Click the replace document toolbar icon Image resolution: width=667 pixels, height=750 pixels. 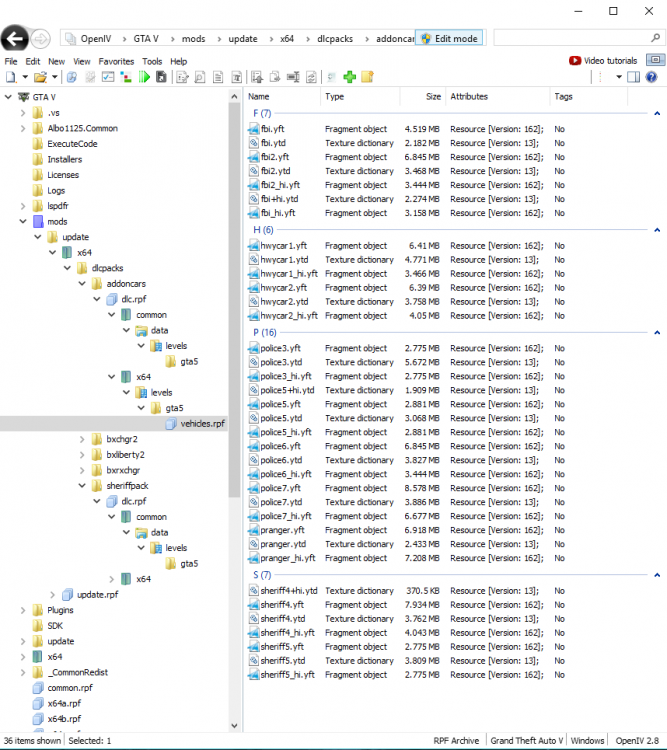tap(311, 77)
